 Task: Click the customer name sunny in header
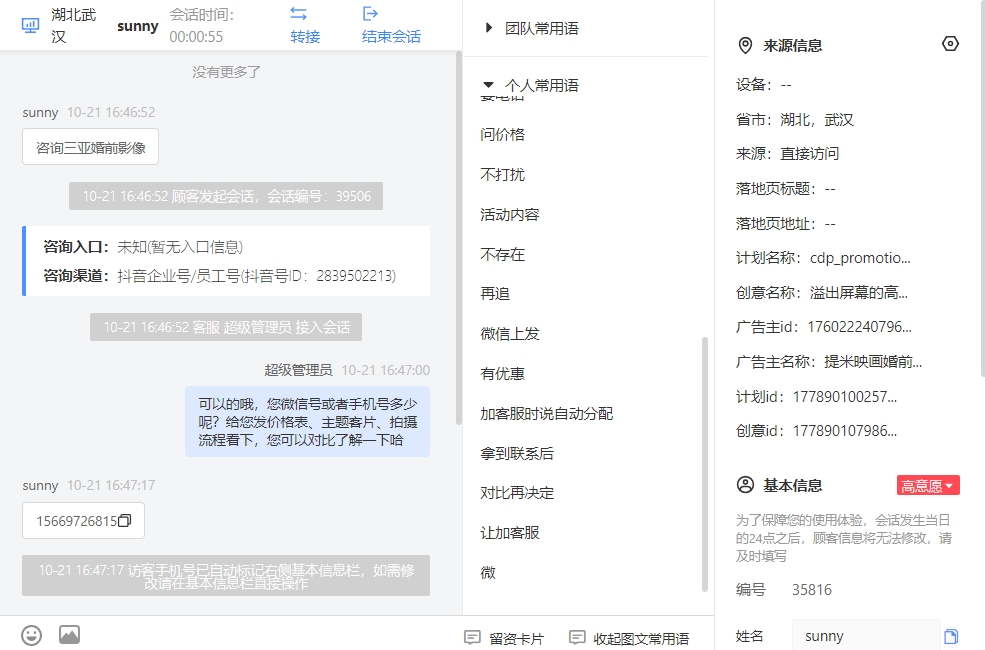tap(138, 26)
